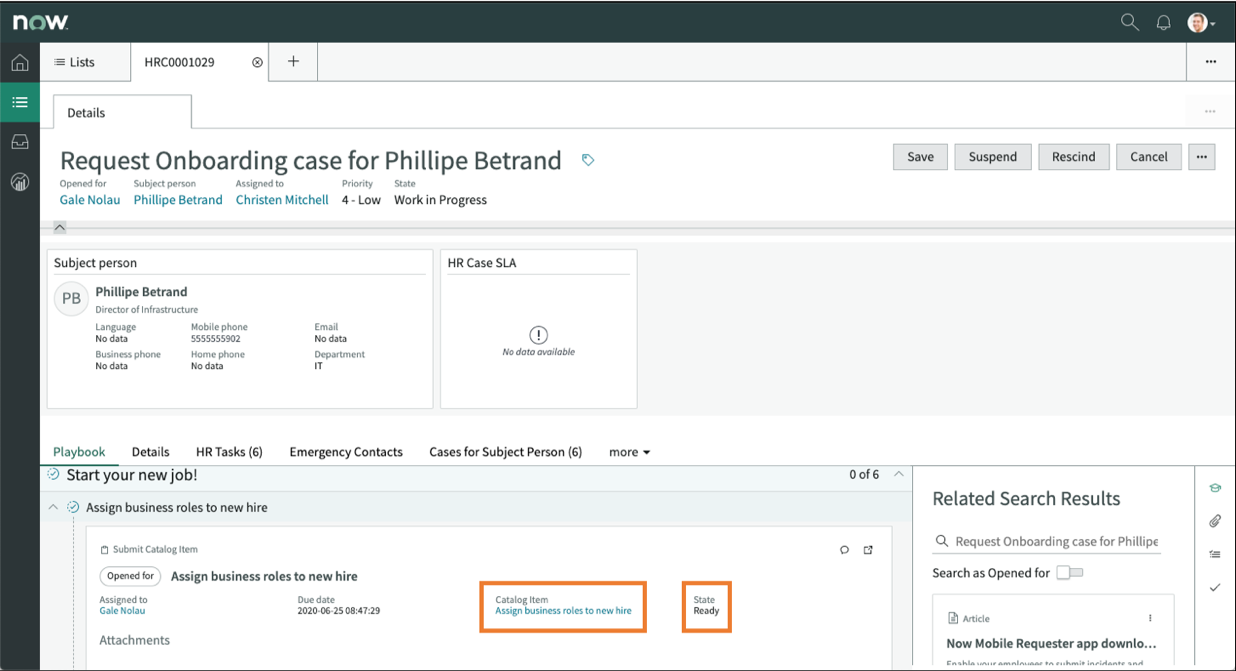Open the notifications bell
Screen dimensions: 1236x671
[1163, 22]
